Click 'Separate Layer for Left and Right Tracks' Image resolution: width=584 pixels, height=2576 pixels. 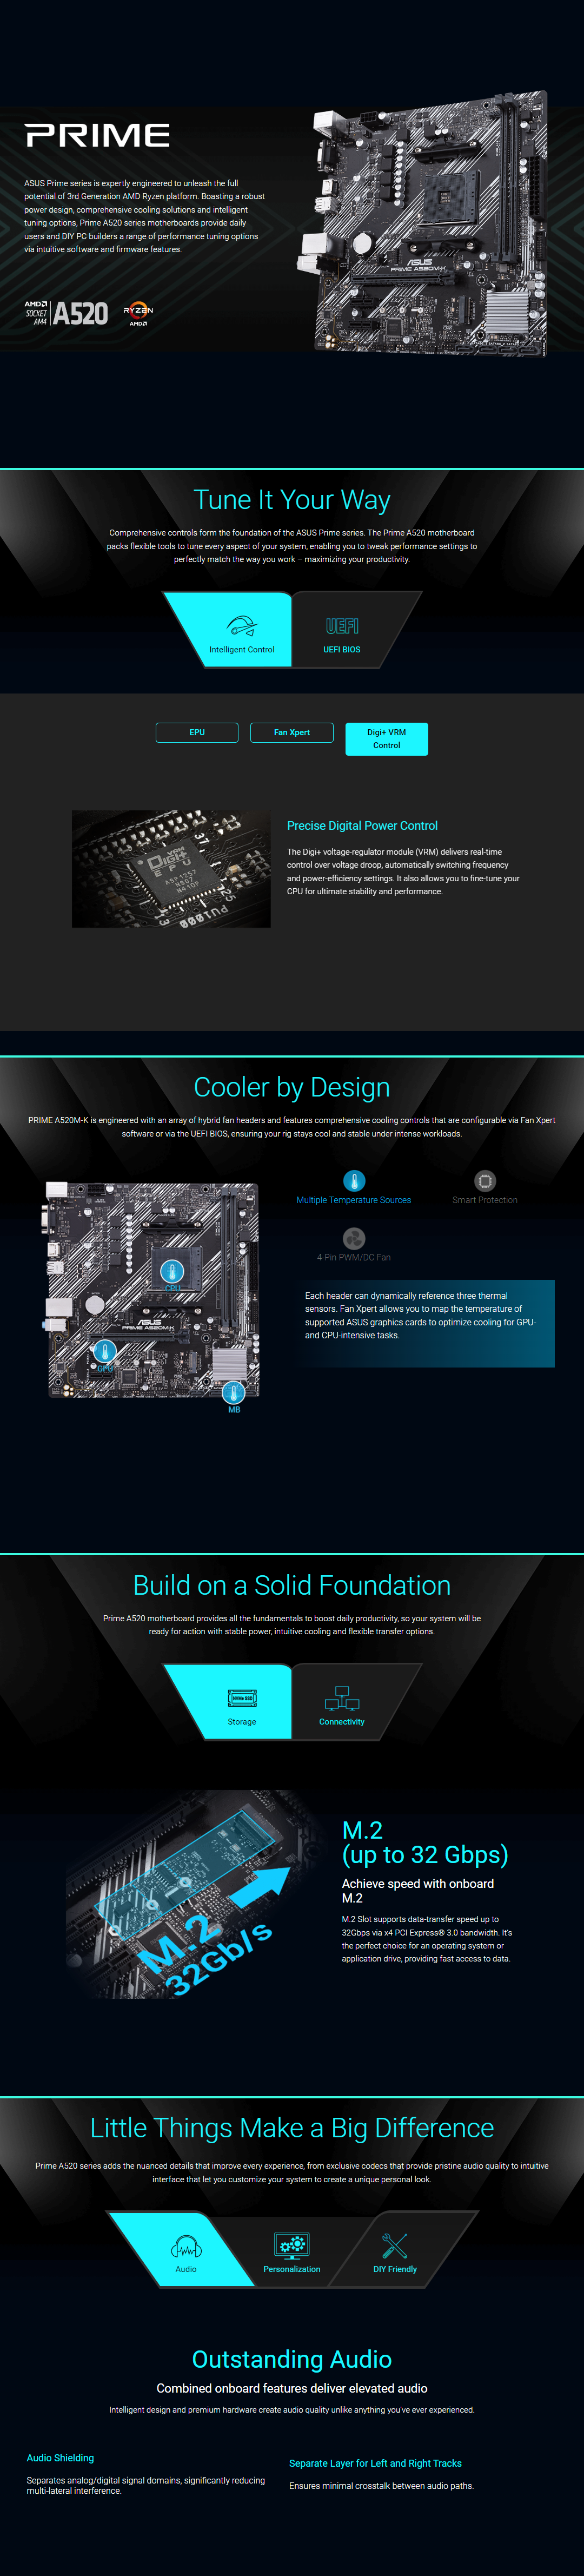tap(375, 2463)
